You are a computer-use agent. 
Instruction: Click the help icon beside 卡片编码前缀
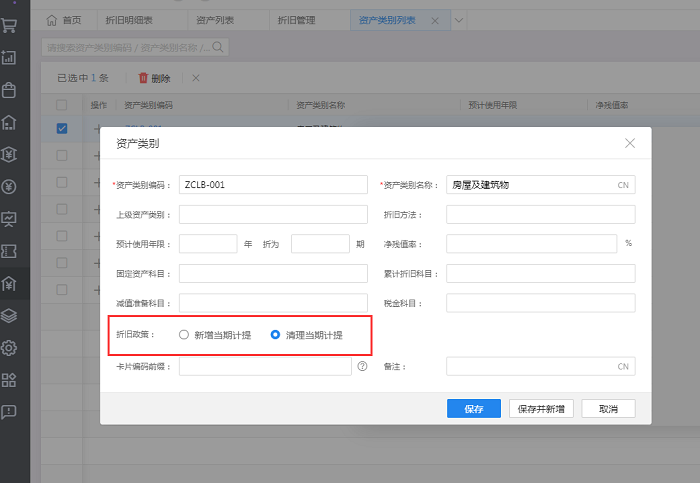point(362,367)
